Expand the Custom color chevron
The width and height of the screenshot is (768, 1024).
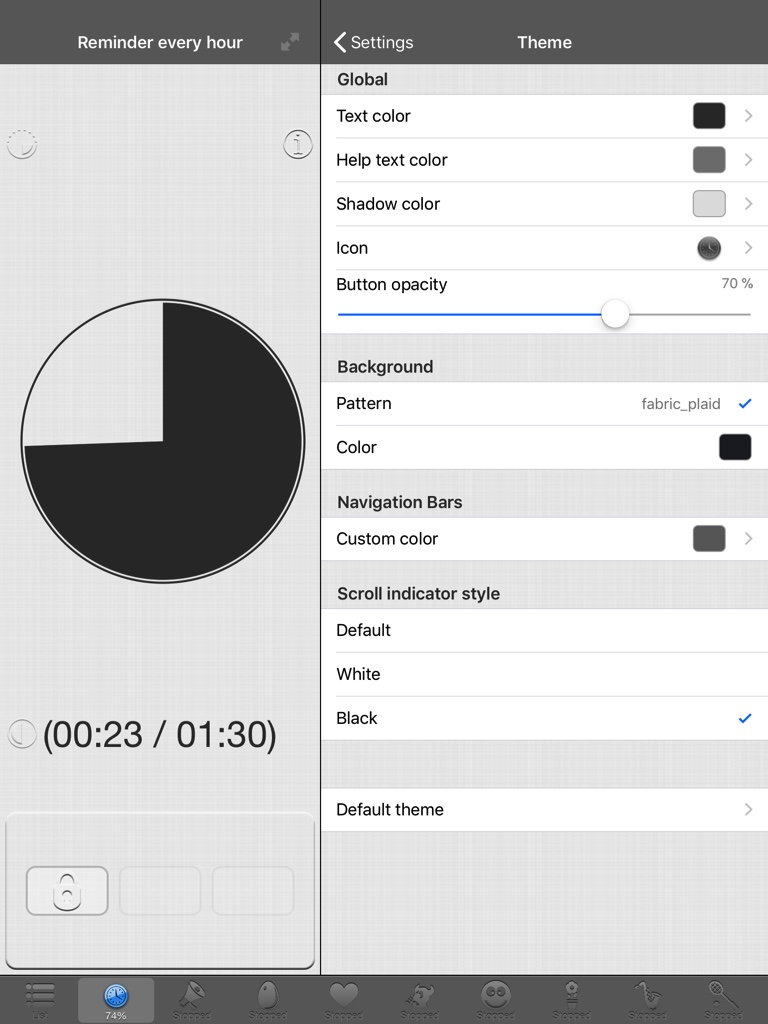click(x=748, y=539)
